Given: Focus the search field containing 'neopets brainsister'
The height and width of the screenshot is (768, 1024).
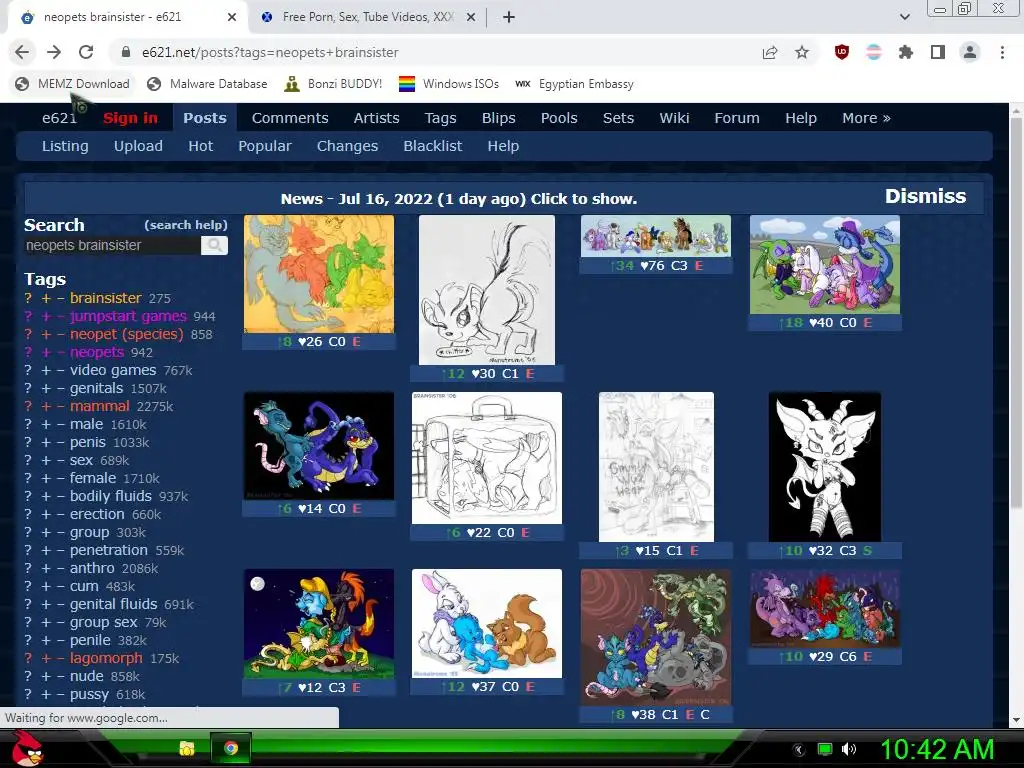Looking at the screenshot, I should pos(112,245).
